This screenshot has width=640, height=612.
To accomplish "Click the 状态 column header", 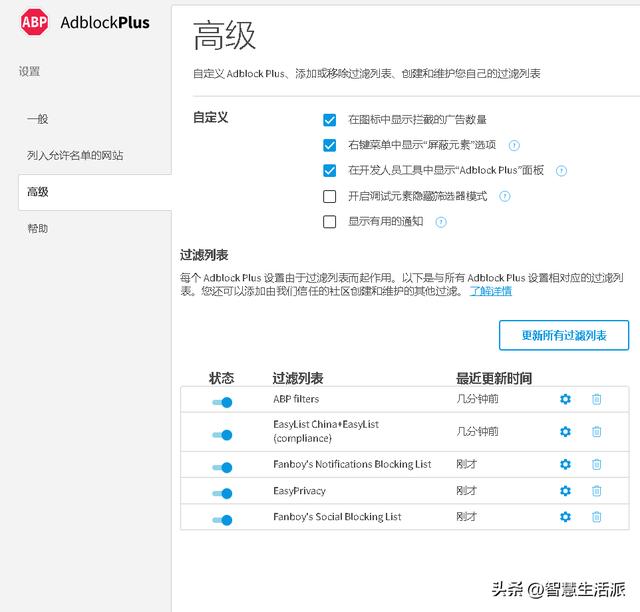I will pyautogui.click(x=221, y=378).
